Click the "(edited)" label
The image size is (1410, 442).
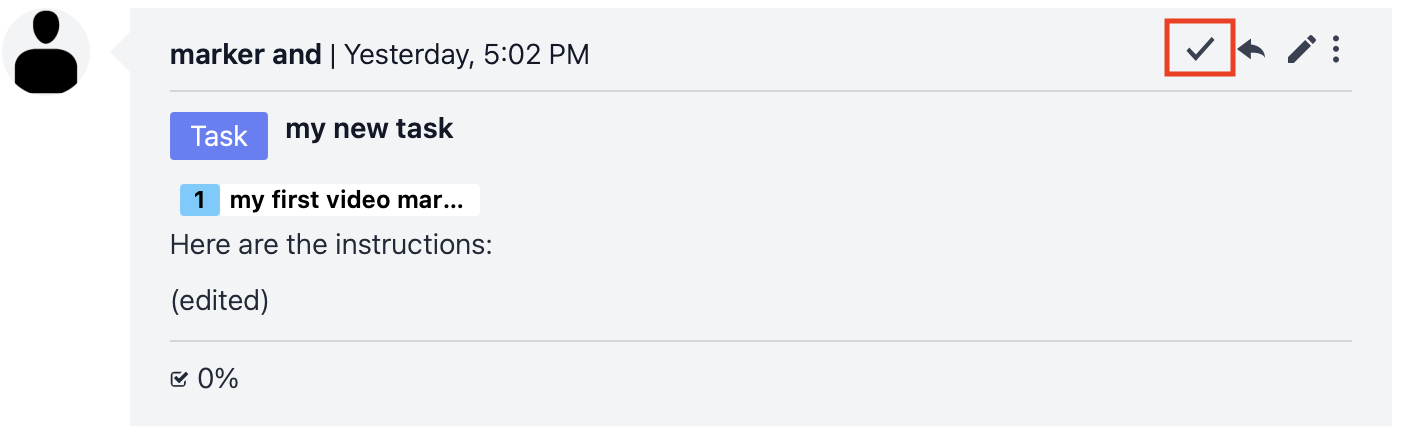tap(219, 300)
